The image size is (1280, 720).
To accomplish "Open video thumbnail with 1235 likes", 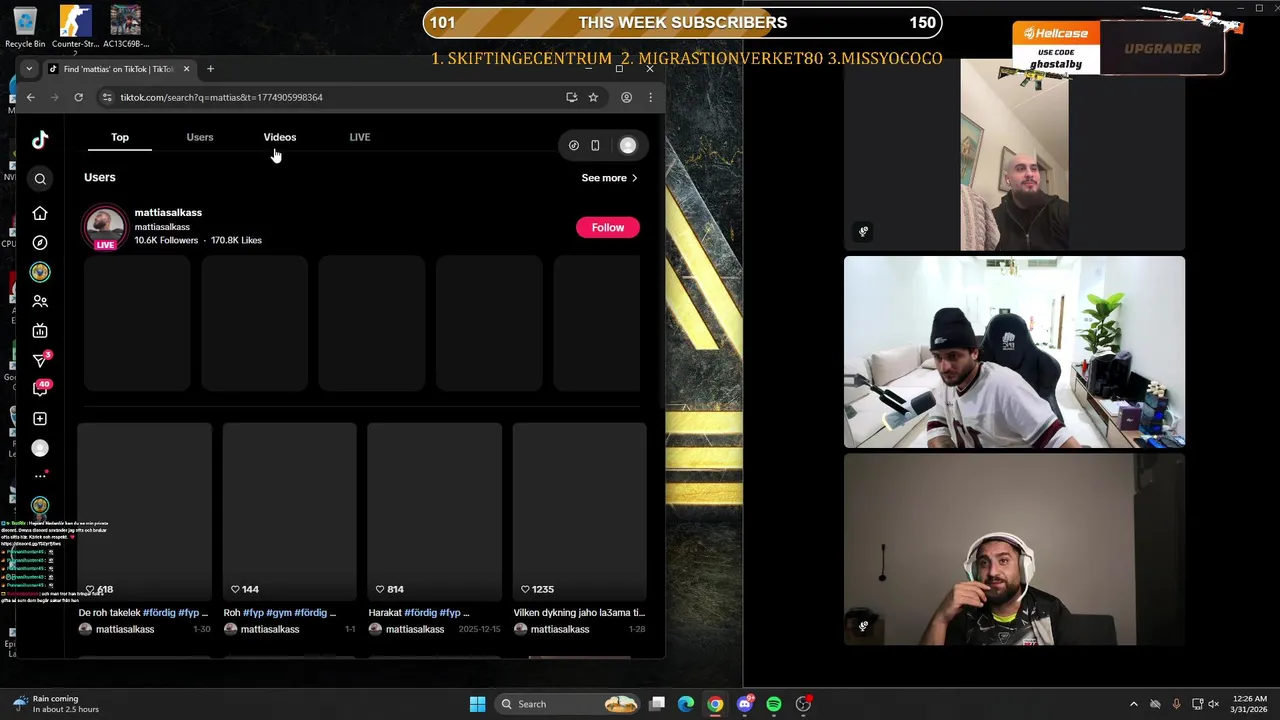I will pos(580,510).
